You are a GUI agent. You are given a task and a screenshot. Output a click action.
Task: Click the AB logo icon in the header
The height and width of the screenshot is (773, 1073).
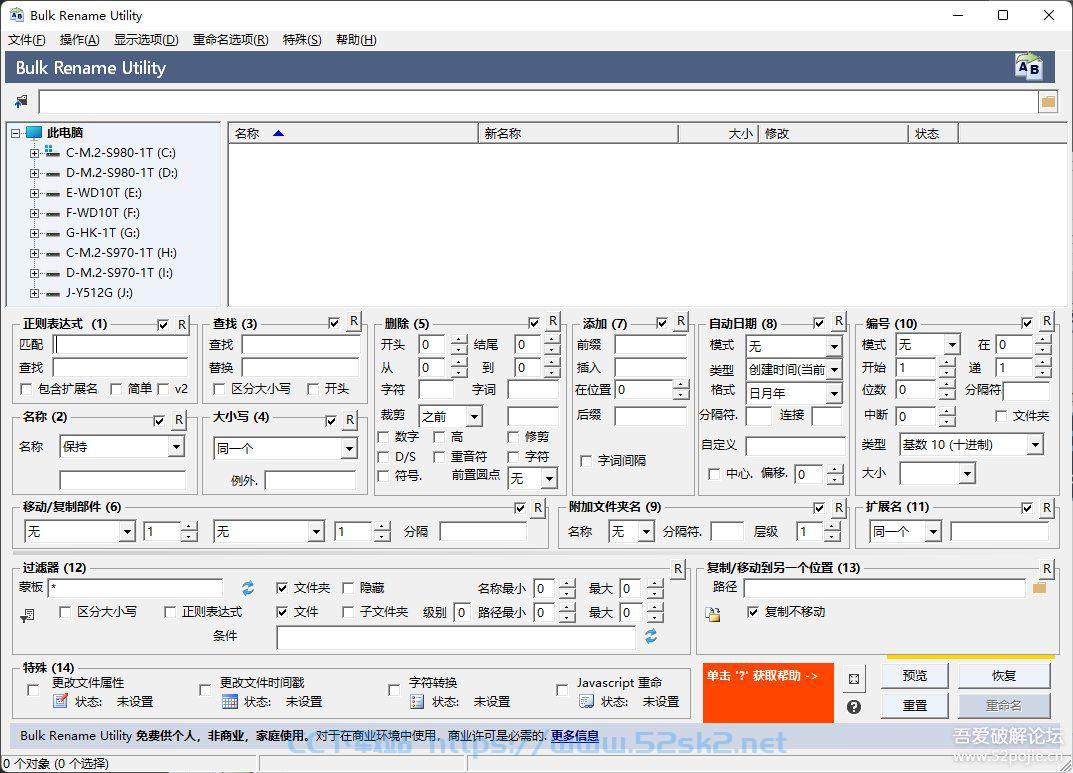1028,67
